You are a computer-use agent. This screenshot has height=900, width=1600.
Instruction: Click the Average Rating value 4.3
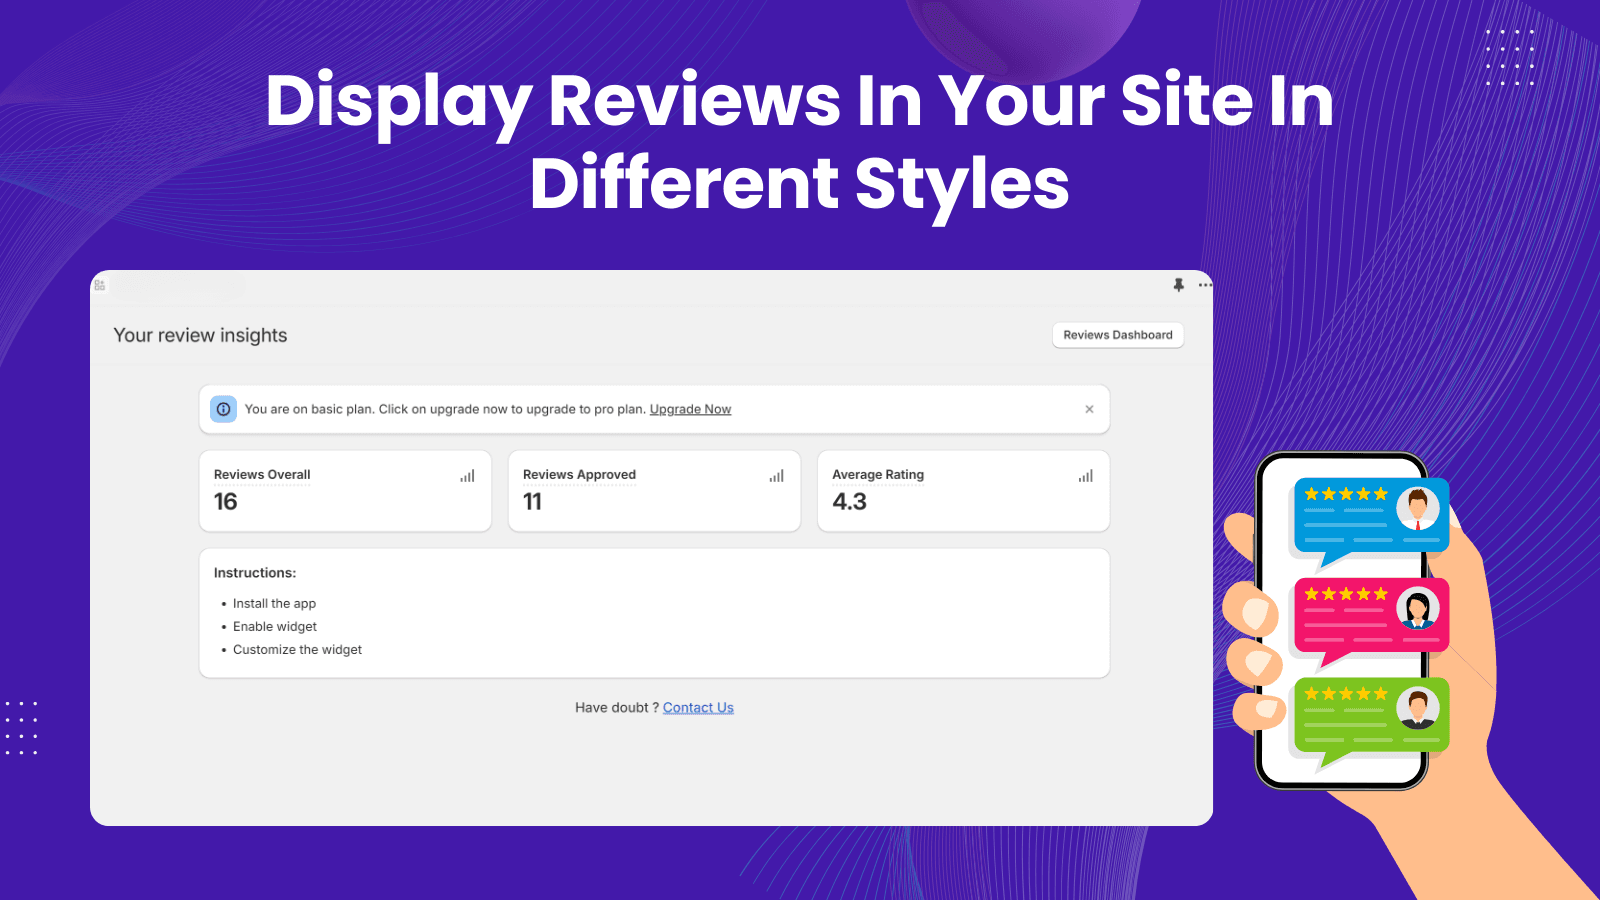849,502
